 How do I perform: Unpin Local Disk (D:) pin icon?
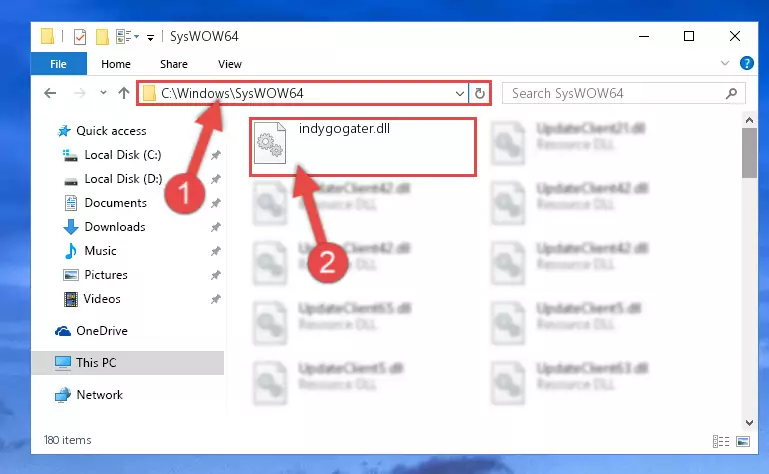point(215,179)
